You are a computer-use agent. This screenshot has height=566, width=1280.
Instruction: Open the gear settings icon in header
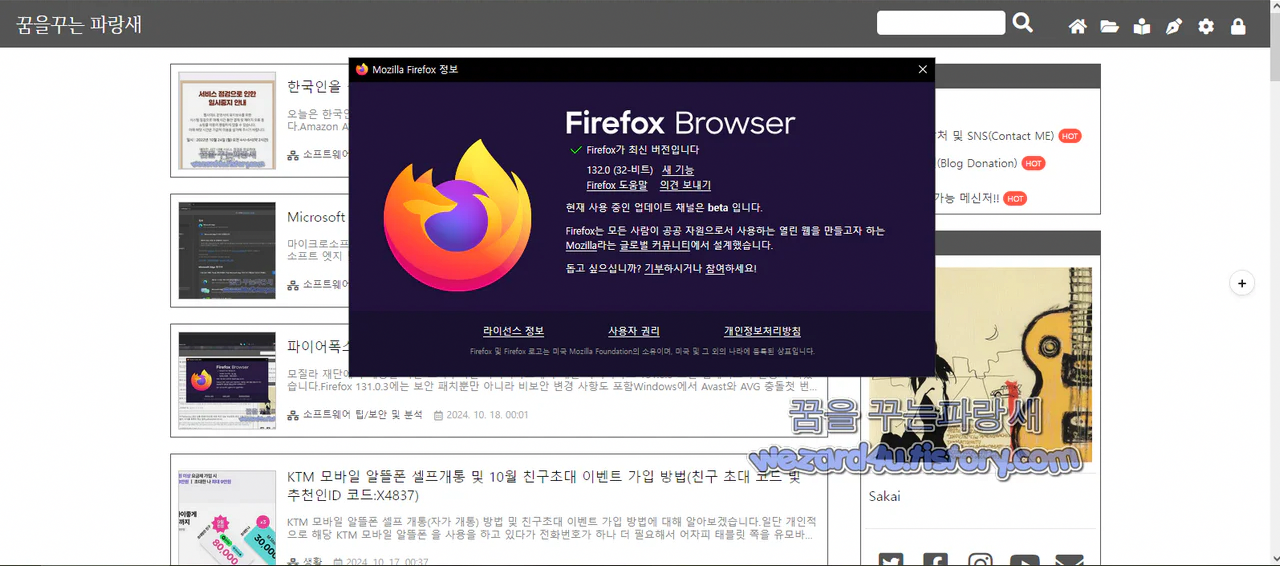pos(1206,27)
